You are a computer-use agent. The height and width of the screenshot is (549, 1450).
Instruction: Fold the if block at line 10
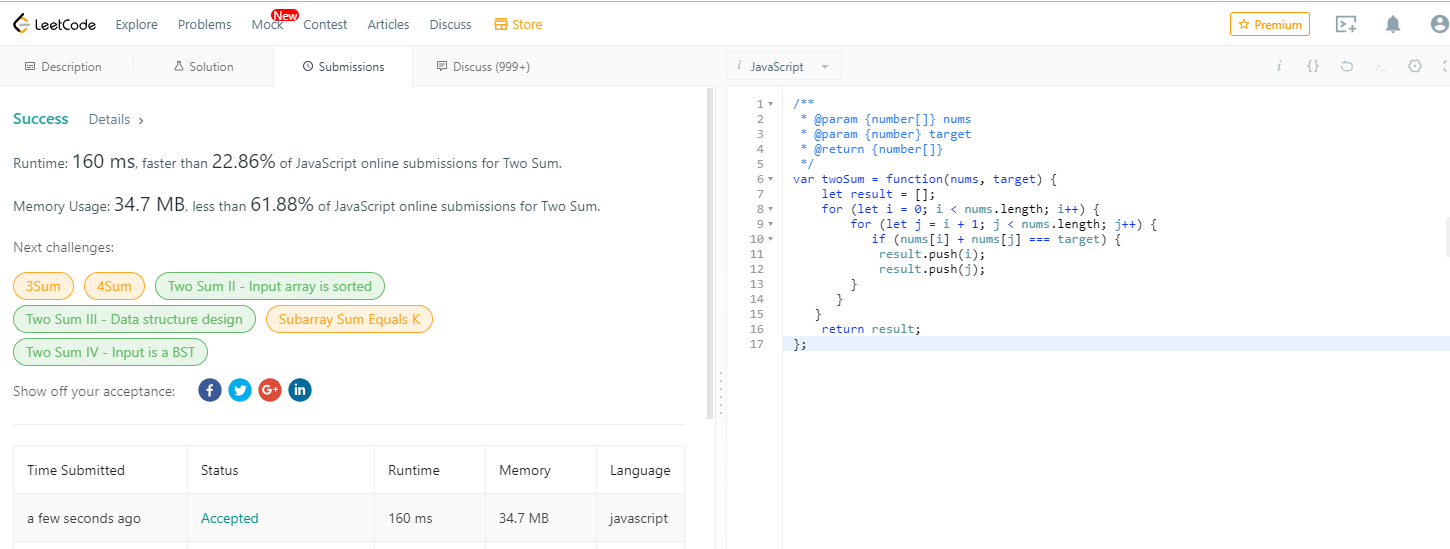(770, 239)
